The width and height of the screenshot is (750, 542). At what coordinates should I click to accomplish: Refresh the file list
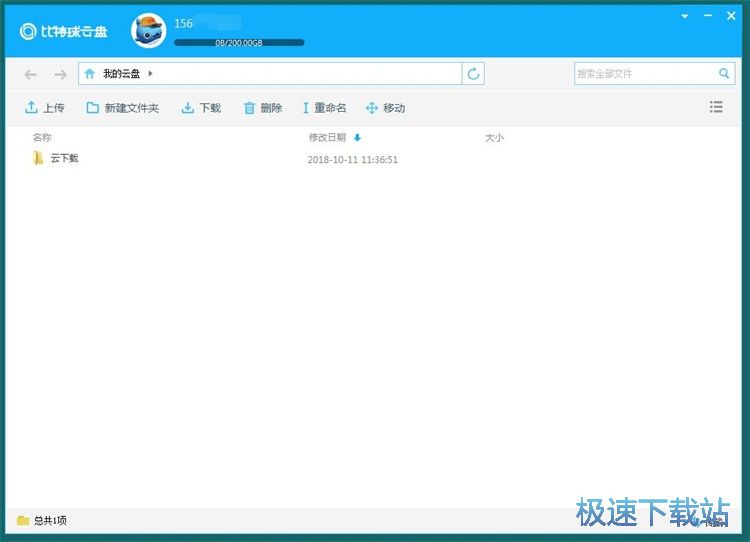pos(474,74)
